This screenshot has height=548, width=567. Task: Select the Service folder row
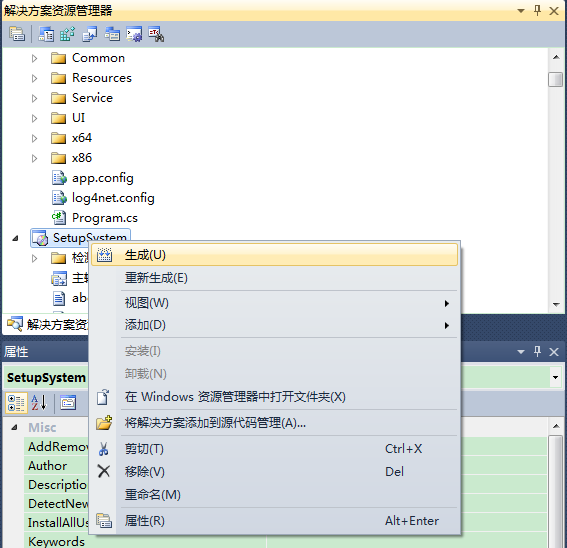82,98
